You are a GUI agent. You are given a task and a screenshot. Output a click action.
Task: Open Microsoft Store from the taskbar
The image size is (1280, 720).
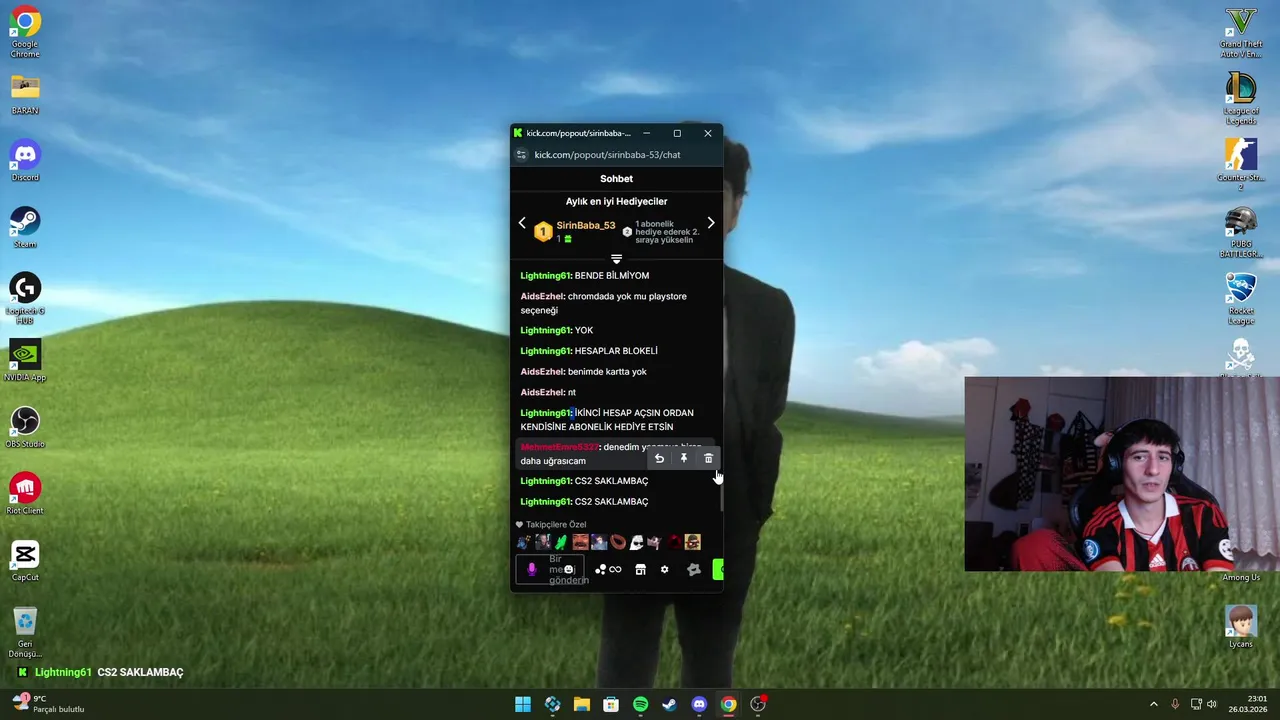(611, 704)
